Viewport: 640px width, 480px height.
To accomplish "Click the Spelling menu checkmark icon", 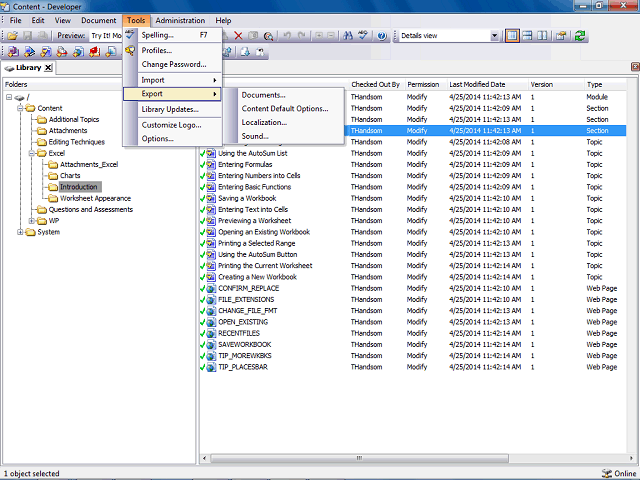I will [x=130, y=35].
